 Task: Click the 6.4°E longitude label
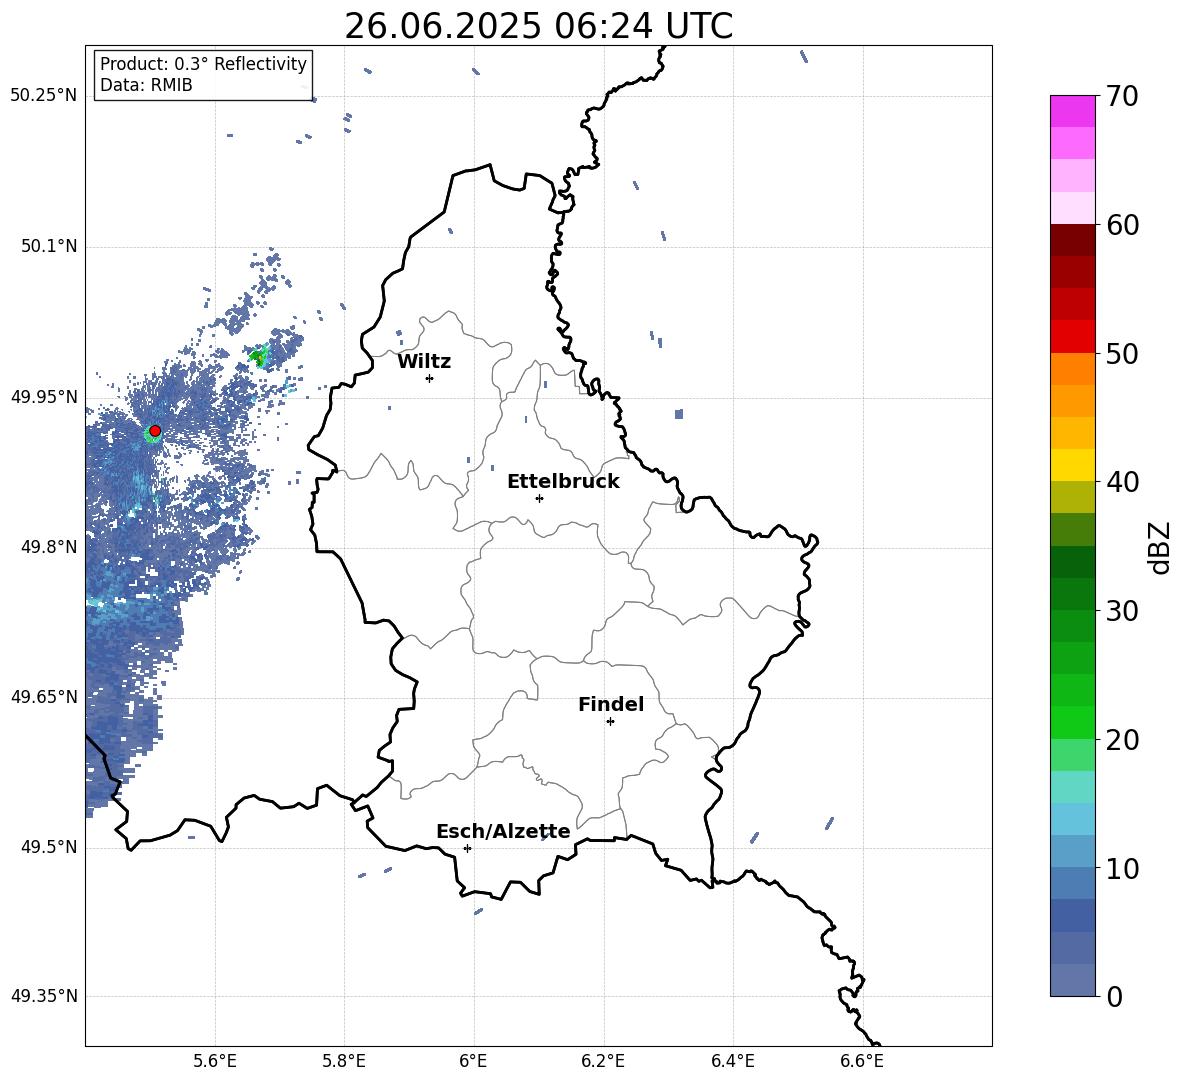tap(732, 1061)
